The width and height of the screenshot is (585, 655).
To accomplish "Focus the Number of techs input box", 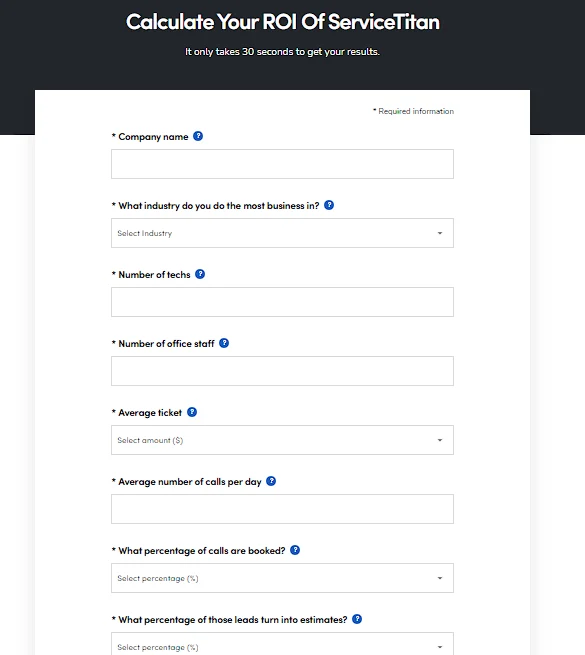I will tap(282, 302).
